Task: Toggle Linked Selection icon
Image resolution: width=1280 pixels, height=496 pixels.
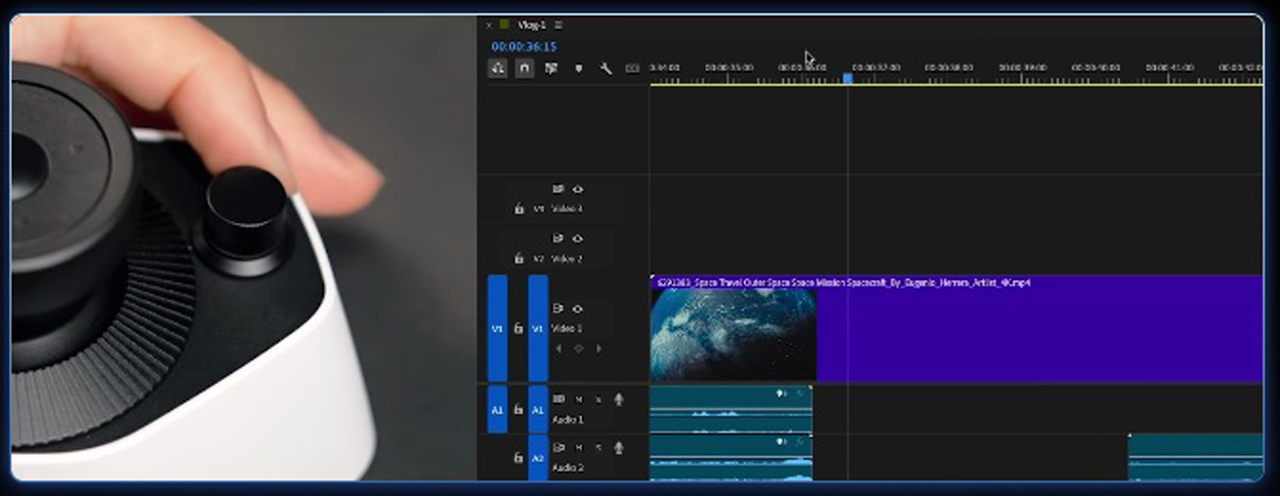Action: point(551,68)
